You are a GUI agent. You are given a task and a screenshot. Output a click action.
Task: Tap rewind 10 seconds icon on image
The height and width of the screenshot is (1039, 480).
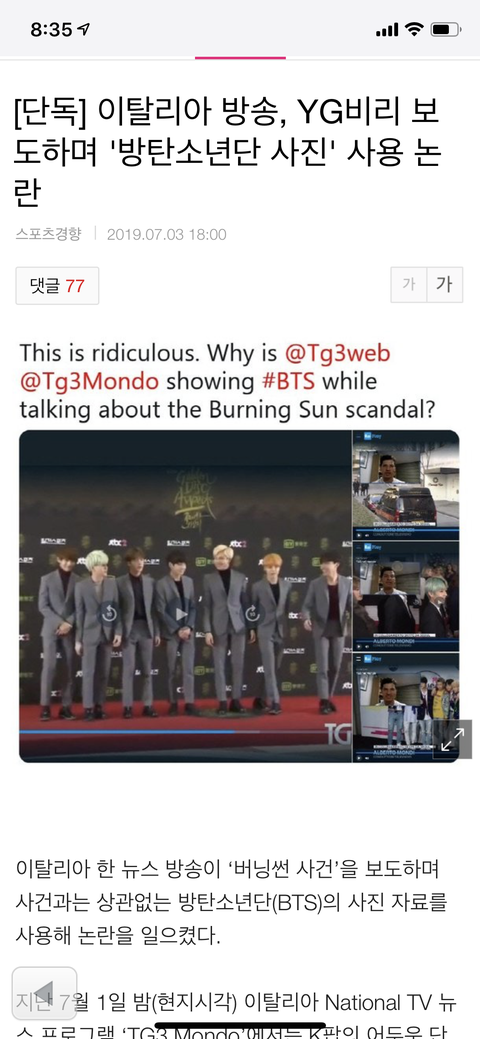pyautogui.click(x=109, y=614)
